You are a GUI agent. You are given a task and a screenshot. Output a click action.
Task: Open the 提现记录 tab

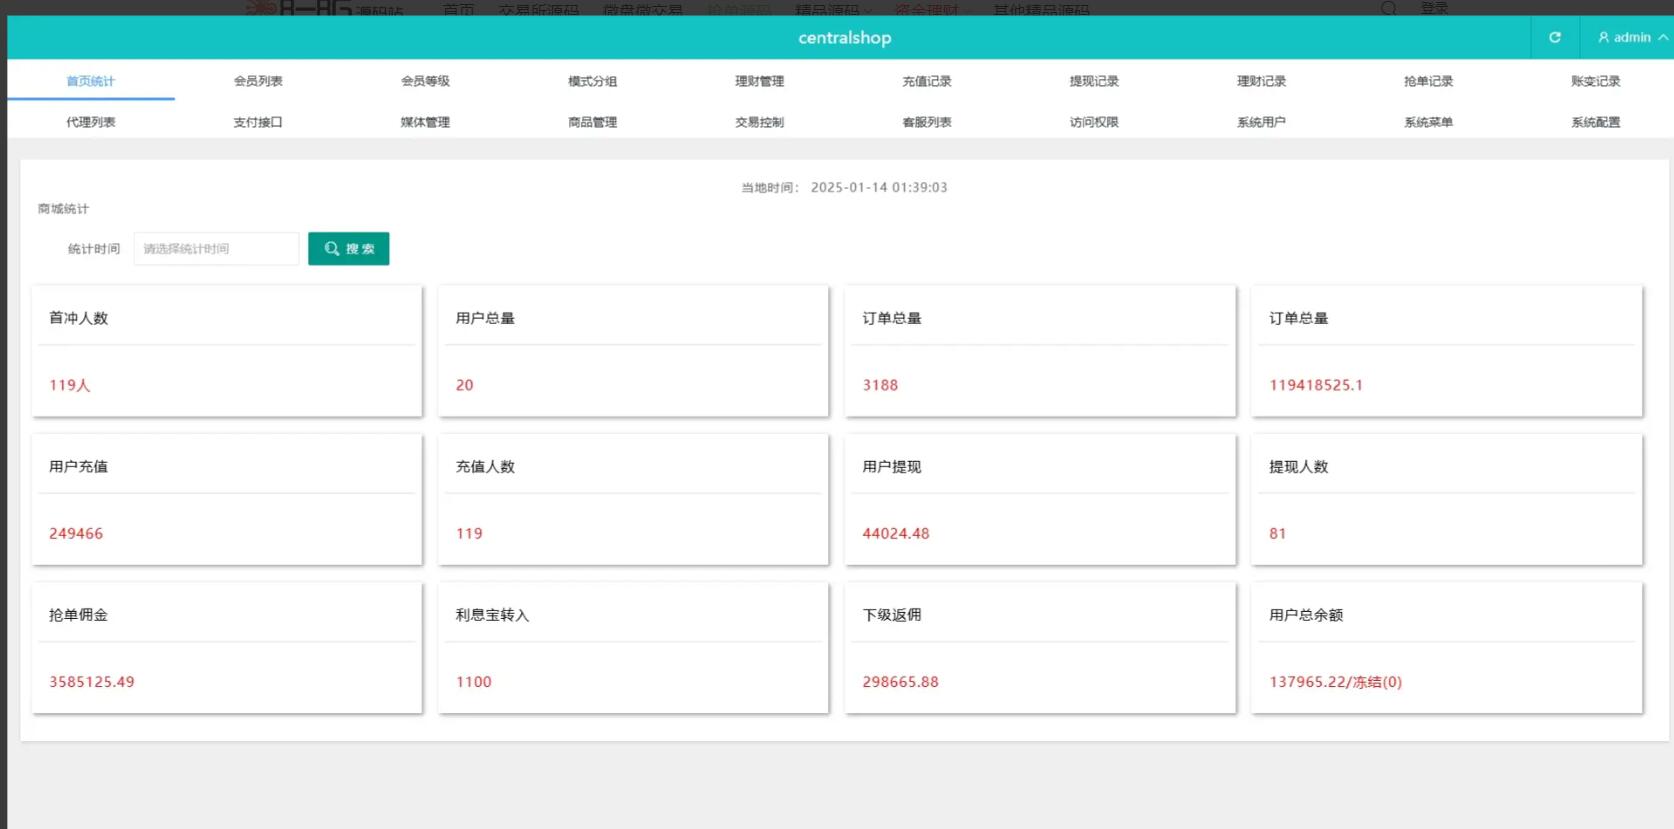click(1093, 81)
